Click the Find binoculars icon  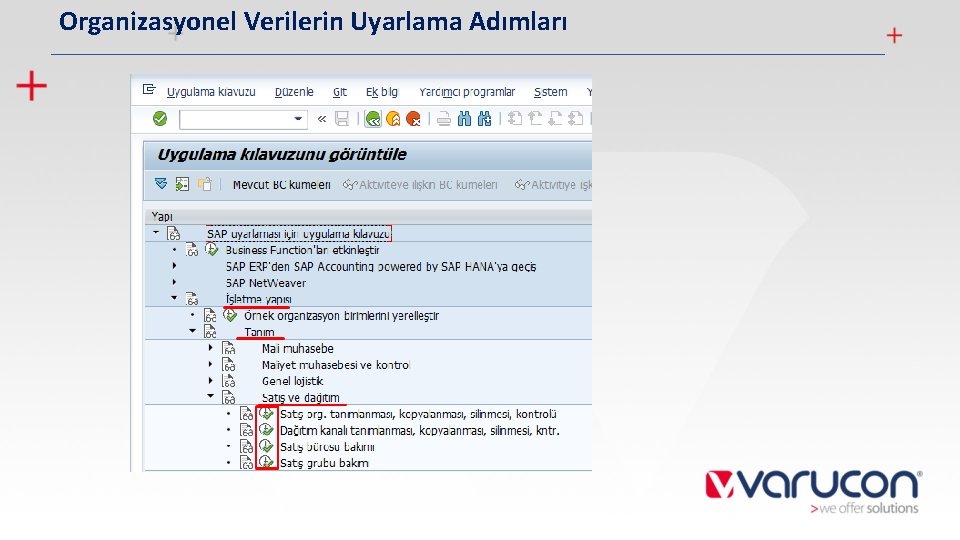tap(465, 119)
